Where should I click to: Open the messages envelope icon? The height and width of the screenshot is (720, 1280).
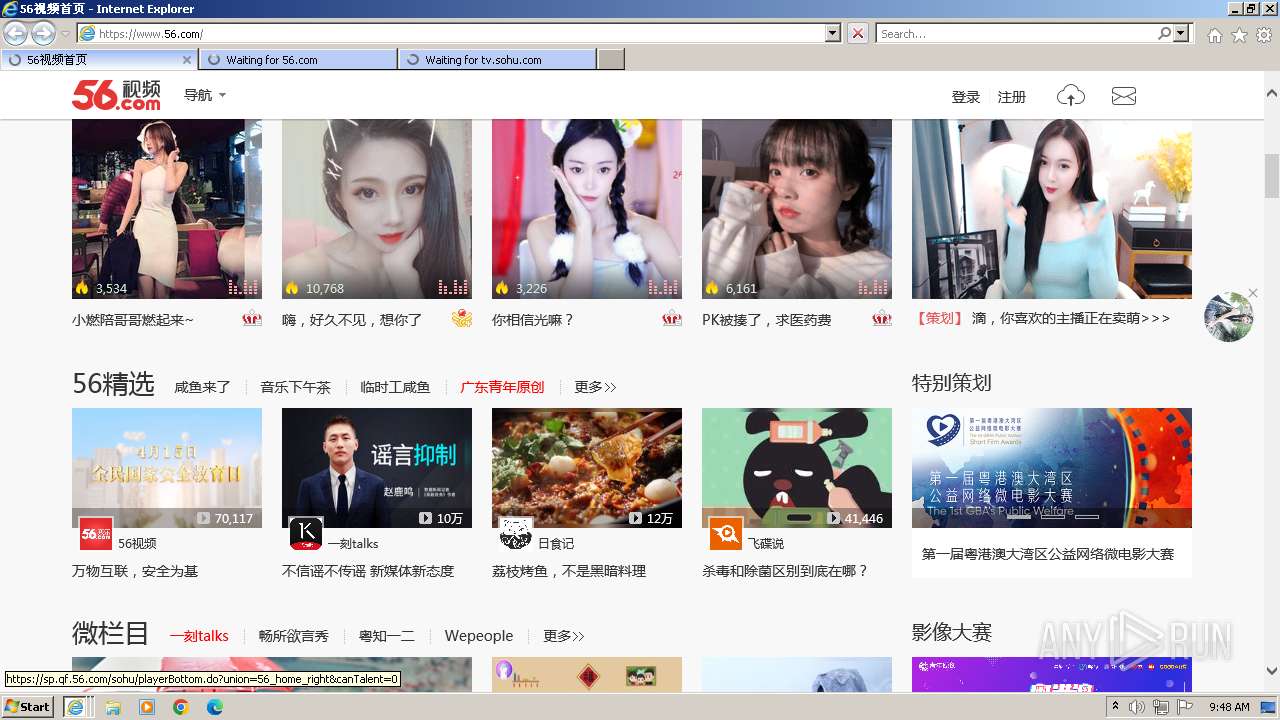coord(1124,96)
